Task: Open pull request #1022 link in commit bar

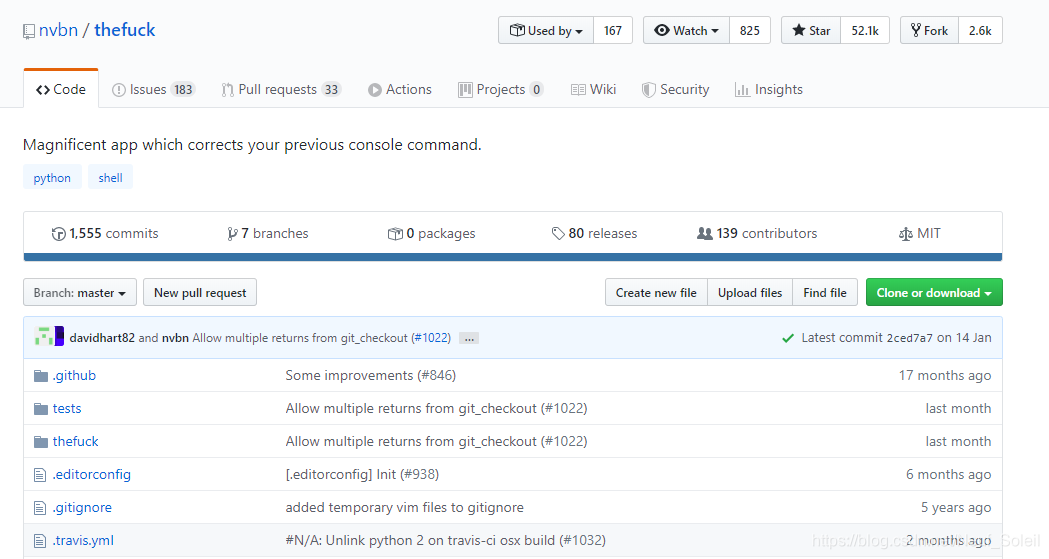Action: click(431, 338)
